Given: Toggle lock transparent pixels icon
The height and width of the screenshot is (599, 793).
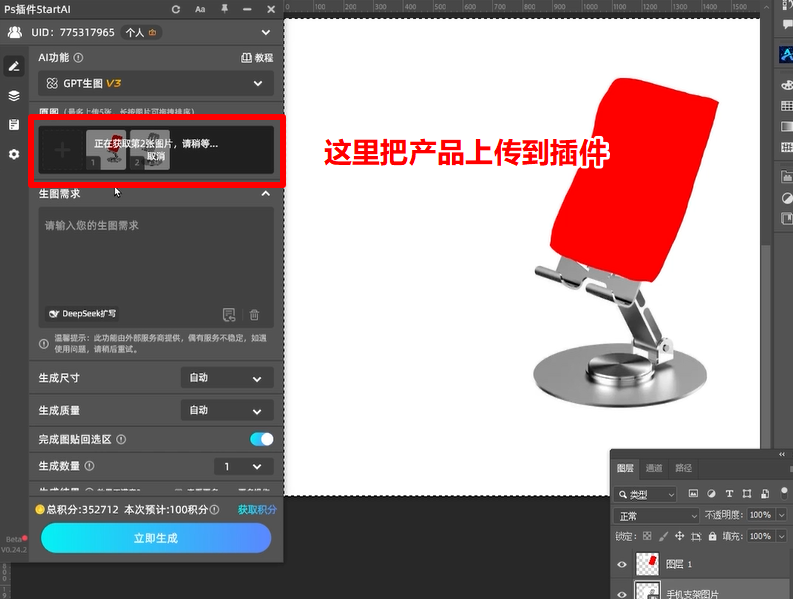Looking at the screenshot, I should [647, 536].
